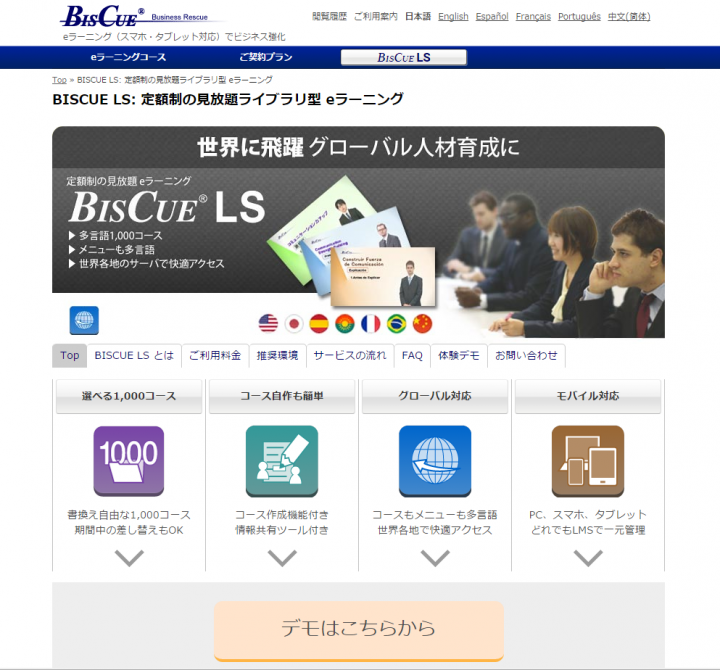Screen dimensions: 720x670
Task: Click the purple 1000 courses folder icon
Action: click(x=129, y=461)
